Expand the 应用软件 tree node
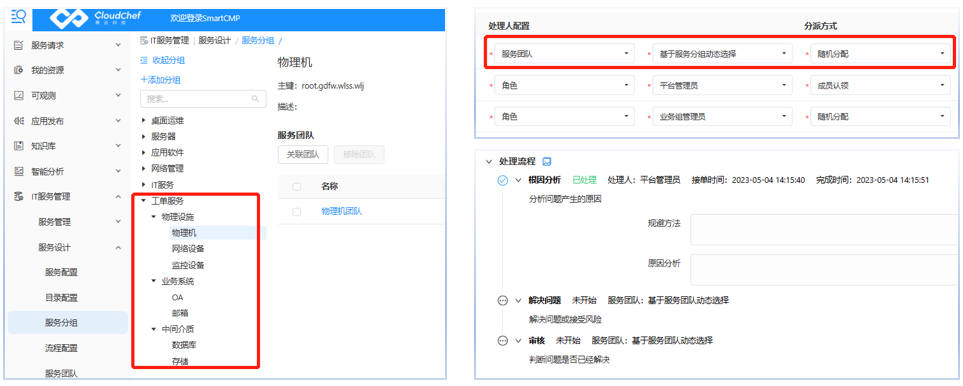The width and height of the screenshot is (963, 386). (144, 152)
